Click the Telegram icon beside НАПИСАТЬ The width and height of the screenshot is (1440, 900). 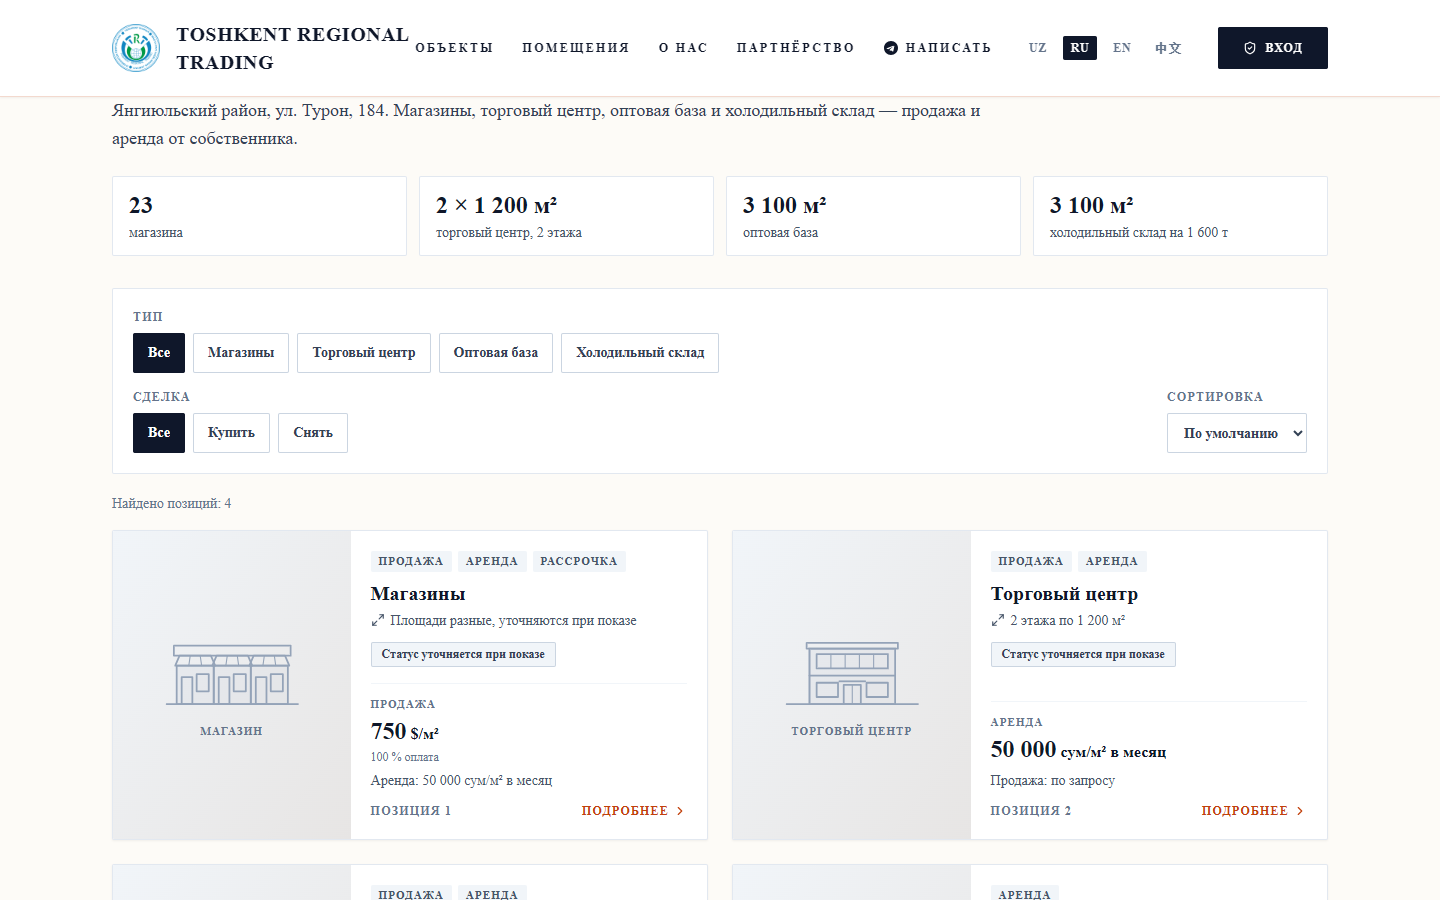pos(891,48)
